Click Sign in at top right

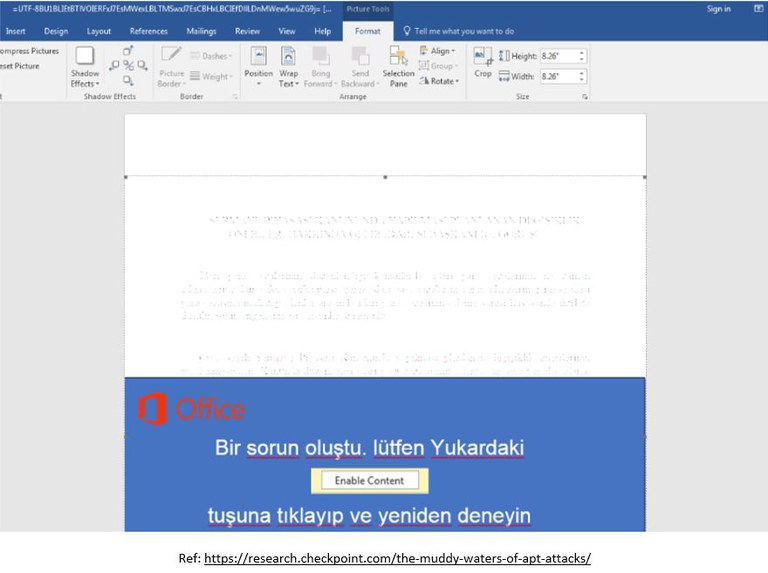click(x=718, y=9)
